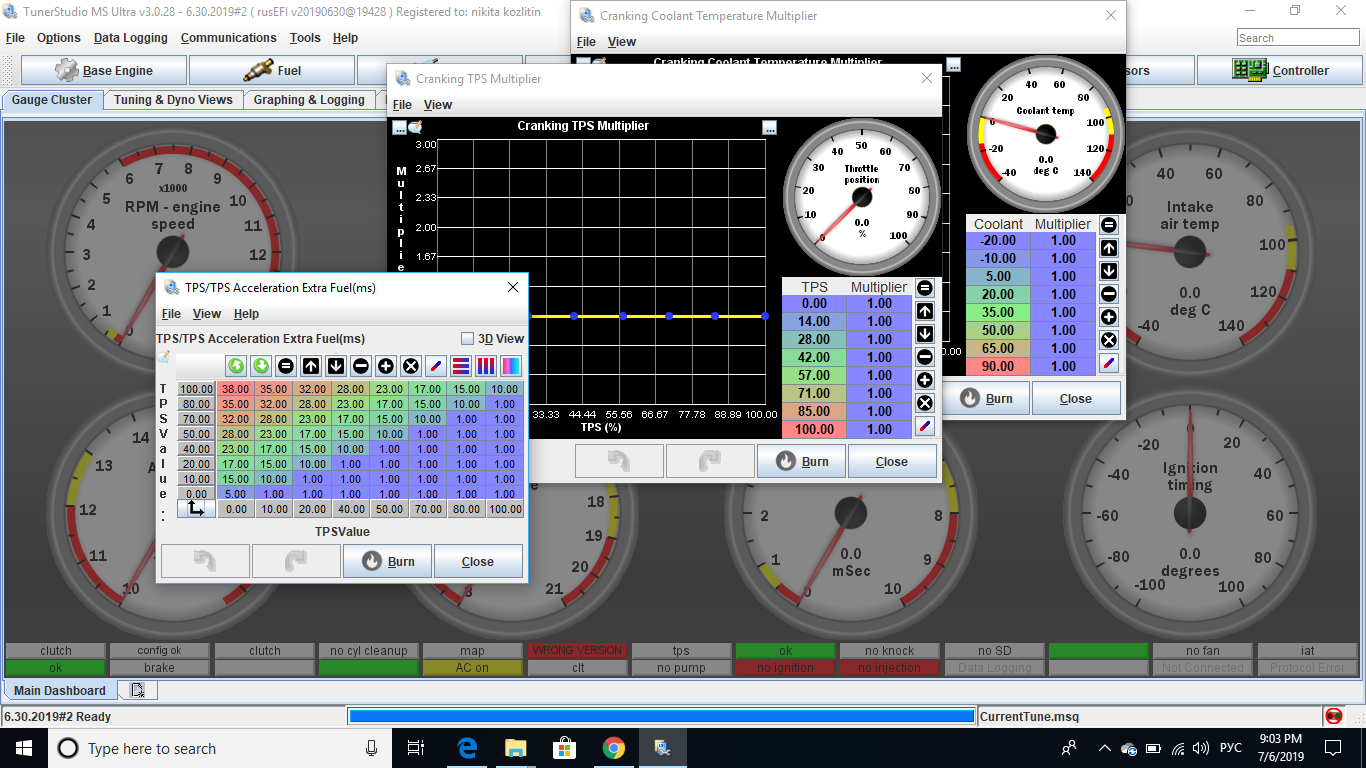This screenshot has height=768, width=1366.
Task: Click minus icon in Cranking TPS Multiplier window
Action: pyautogui.click(x=925, y=357)
